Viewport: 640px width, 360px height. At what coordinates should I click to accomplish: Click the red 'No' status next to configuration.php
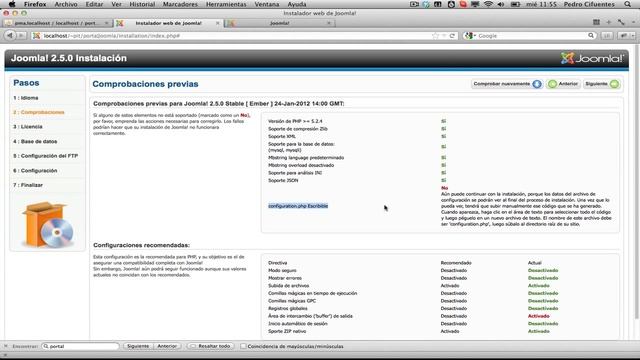pos(444,188)
